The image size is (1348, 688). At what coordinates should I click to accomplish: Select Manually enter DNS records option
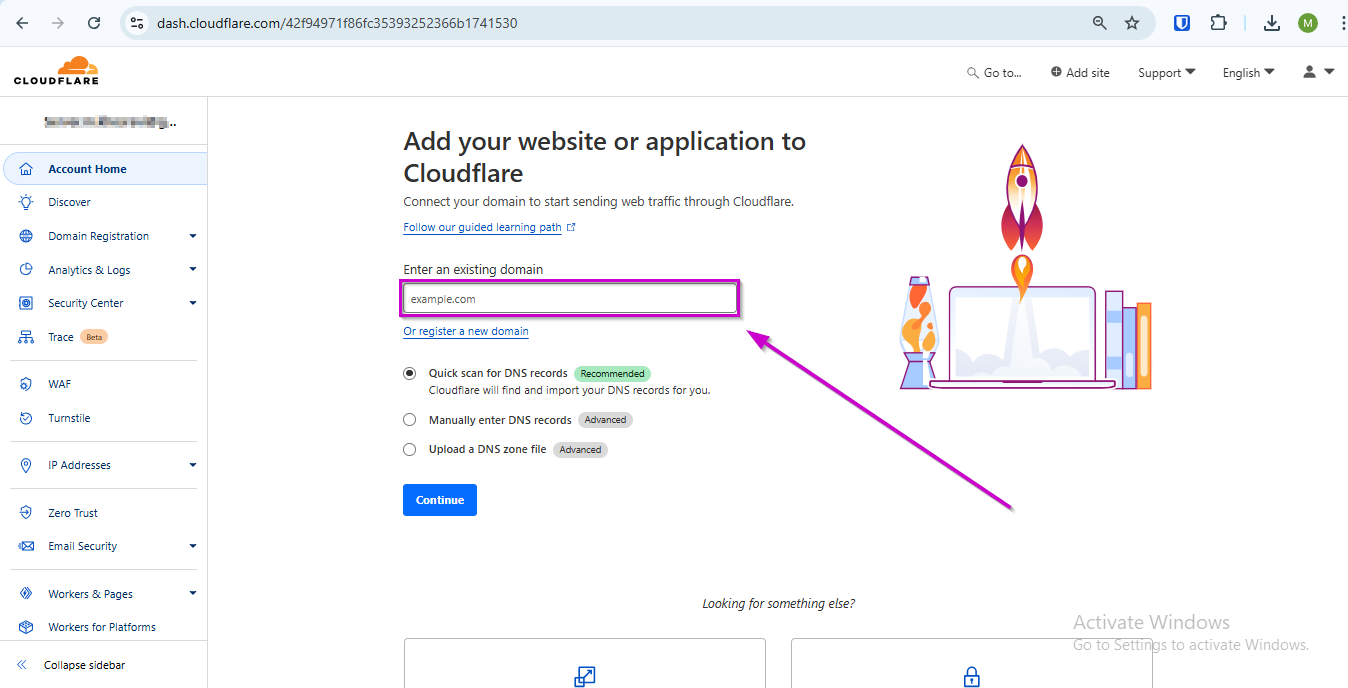410,420
